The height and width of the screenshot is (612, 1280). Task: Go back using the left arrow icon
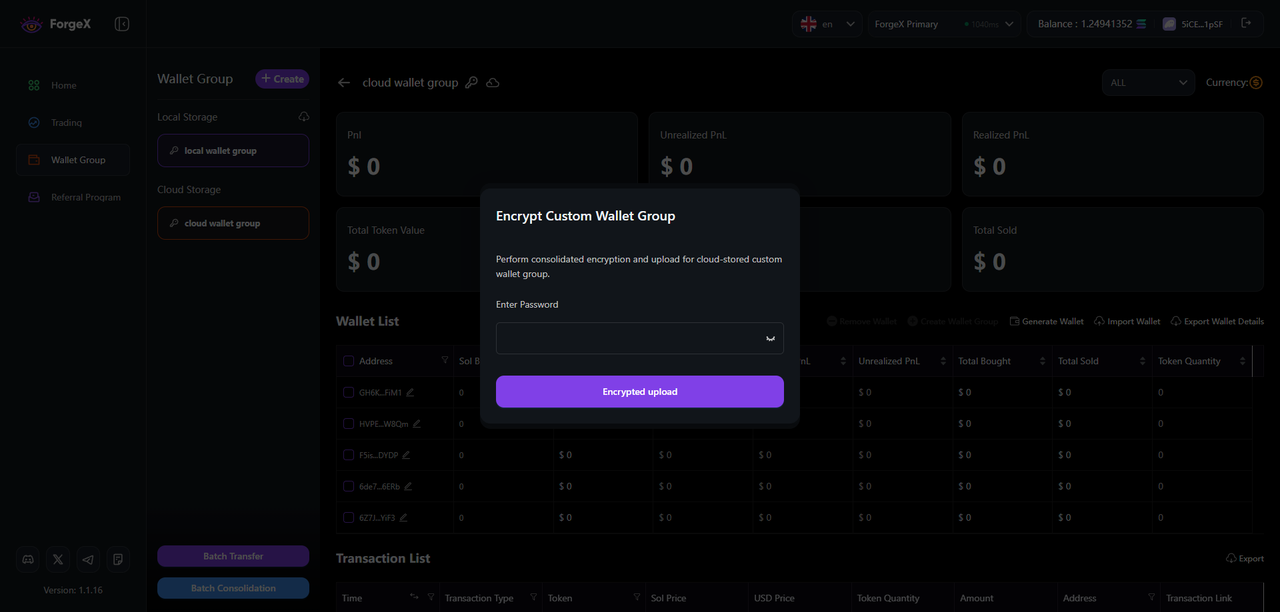click(344, 83)
